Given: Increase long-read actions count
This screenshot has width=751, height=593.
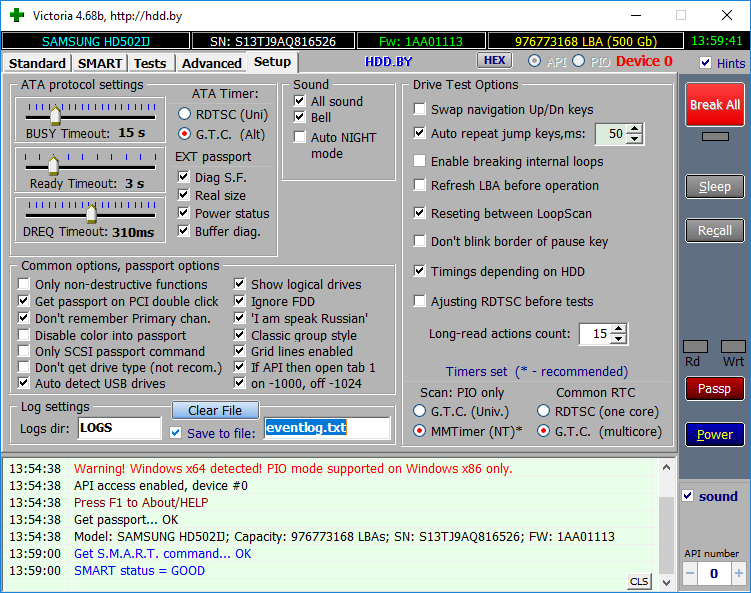Looking at the screenshot, I should (x=619, y=329).
